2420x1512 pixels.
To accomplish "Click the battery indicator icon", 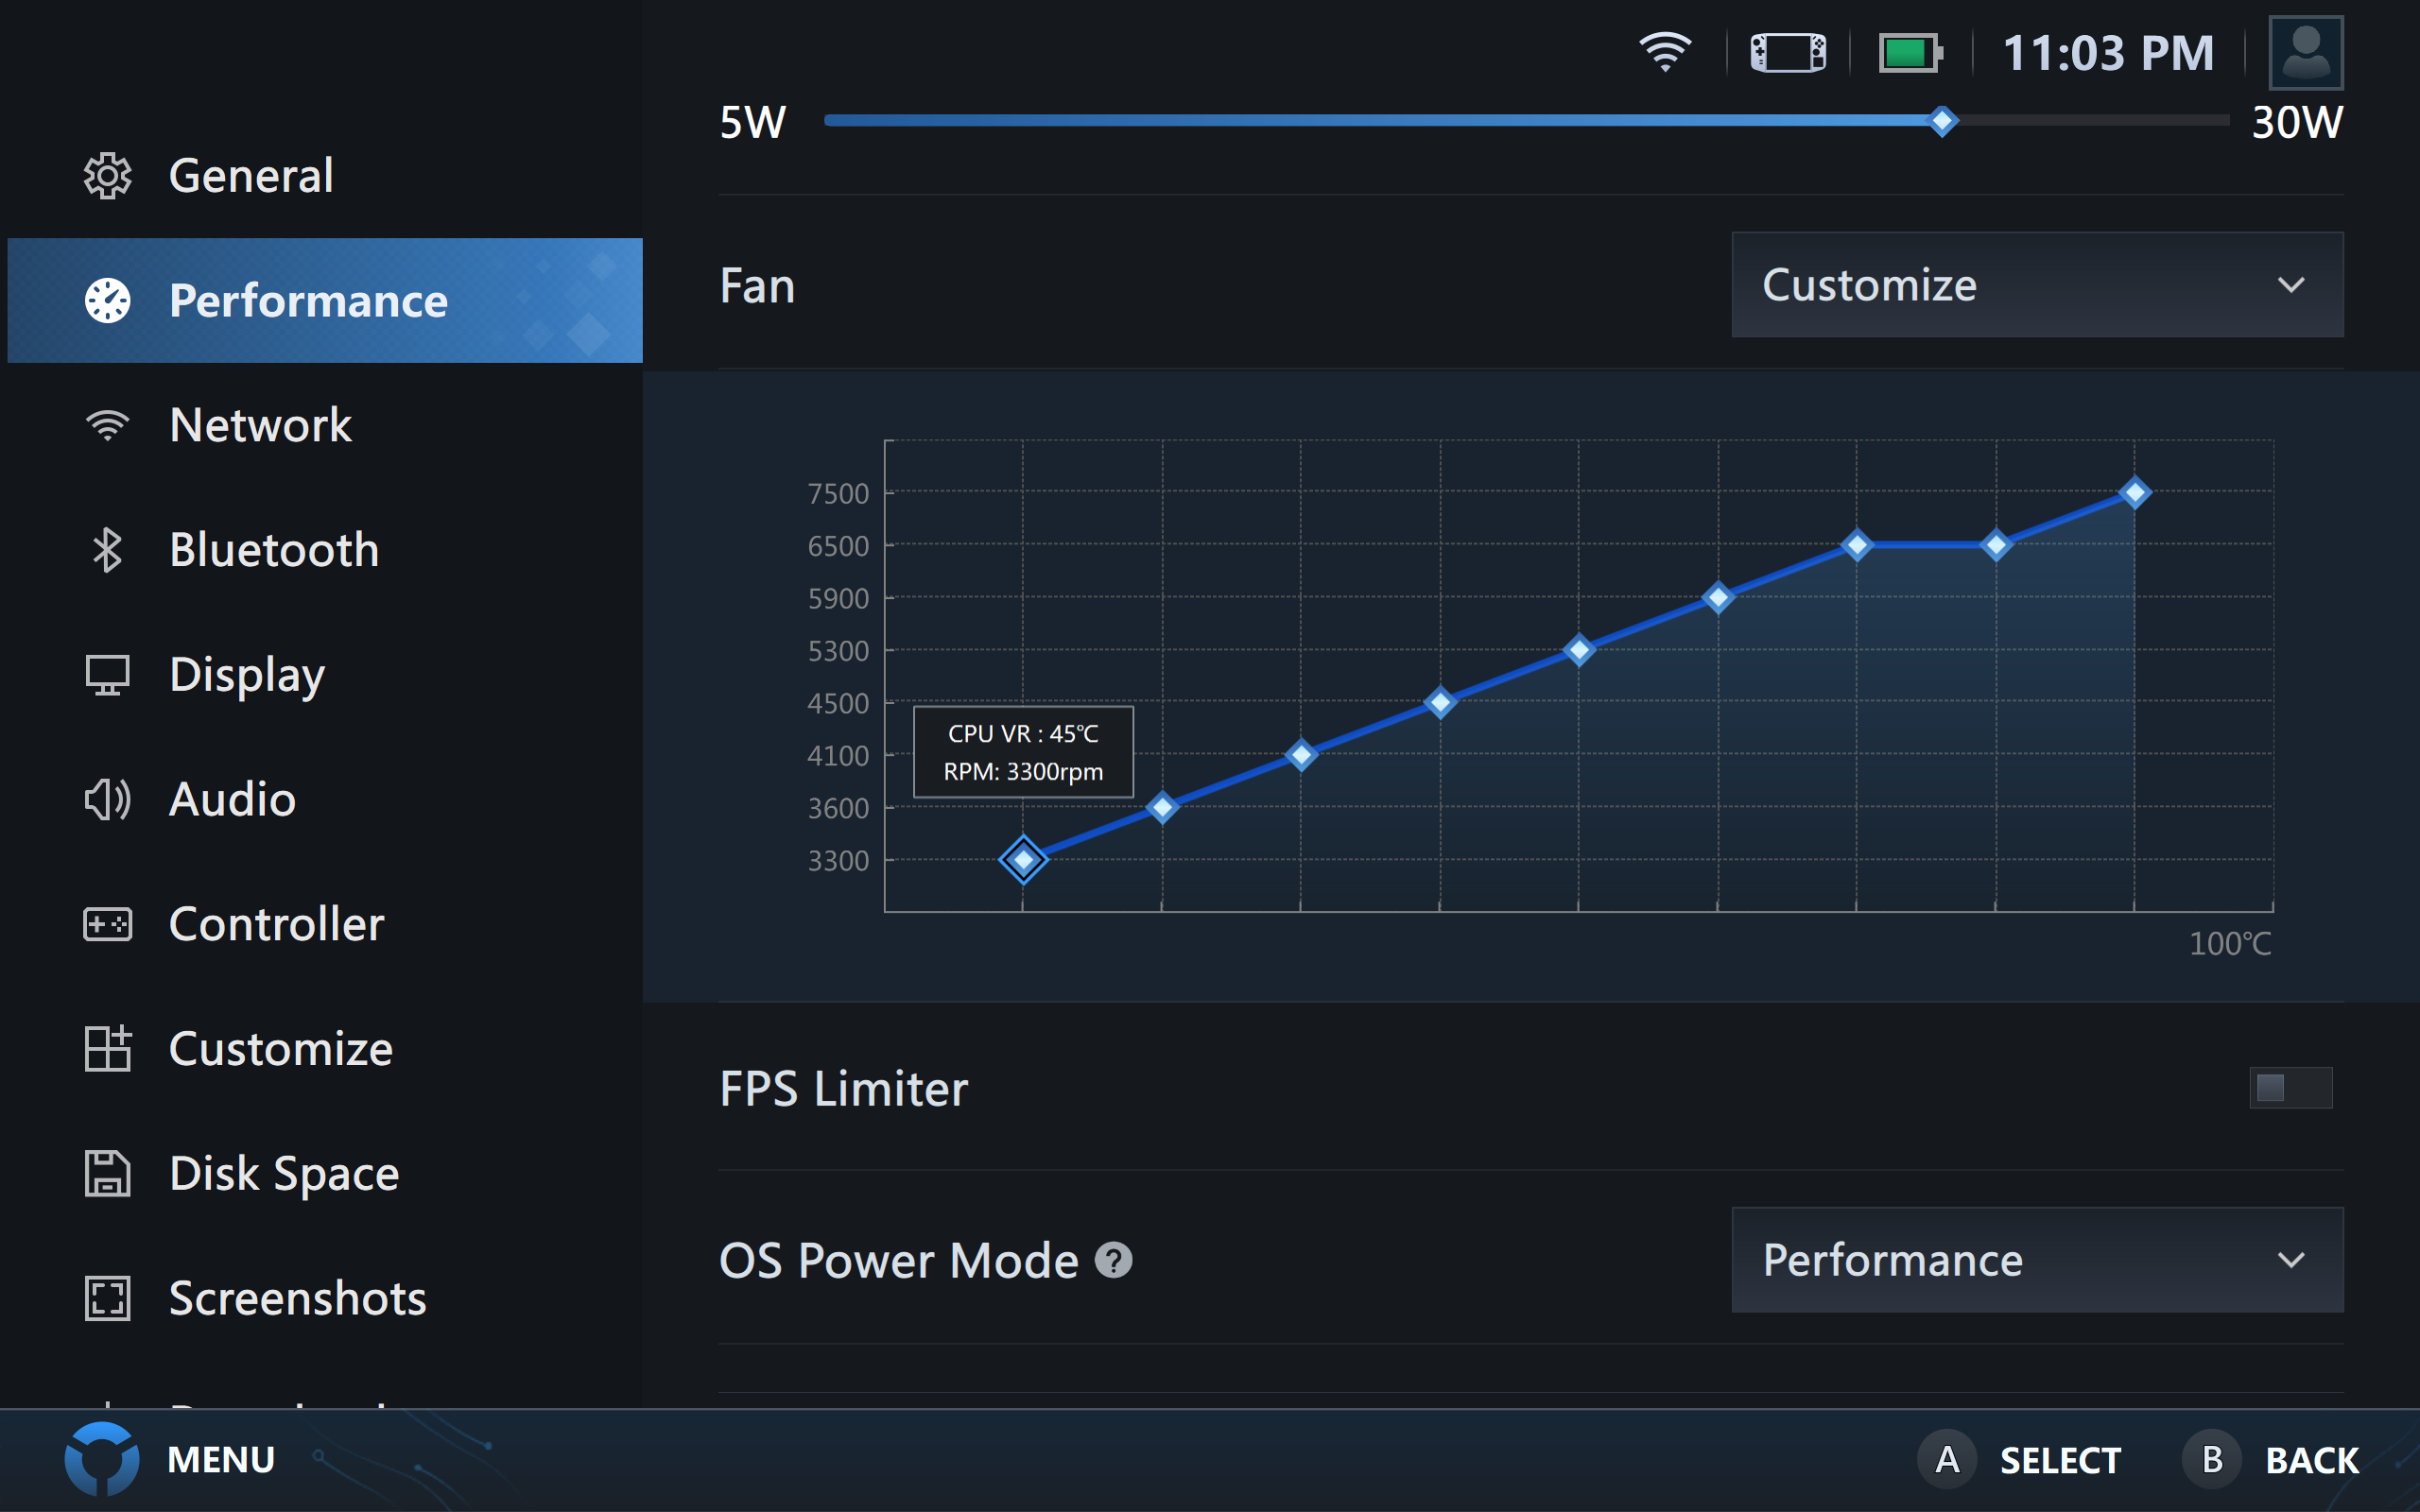I will point(1910,52).
